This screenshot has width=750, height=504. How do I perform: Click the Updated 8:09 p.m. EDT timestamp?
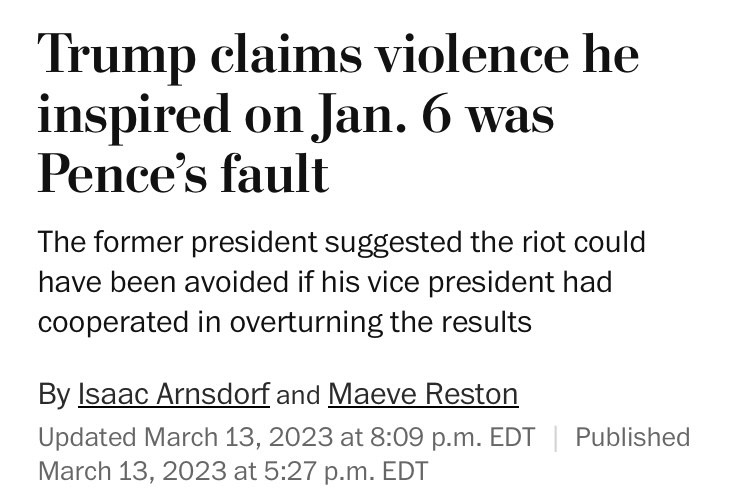286,438
